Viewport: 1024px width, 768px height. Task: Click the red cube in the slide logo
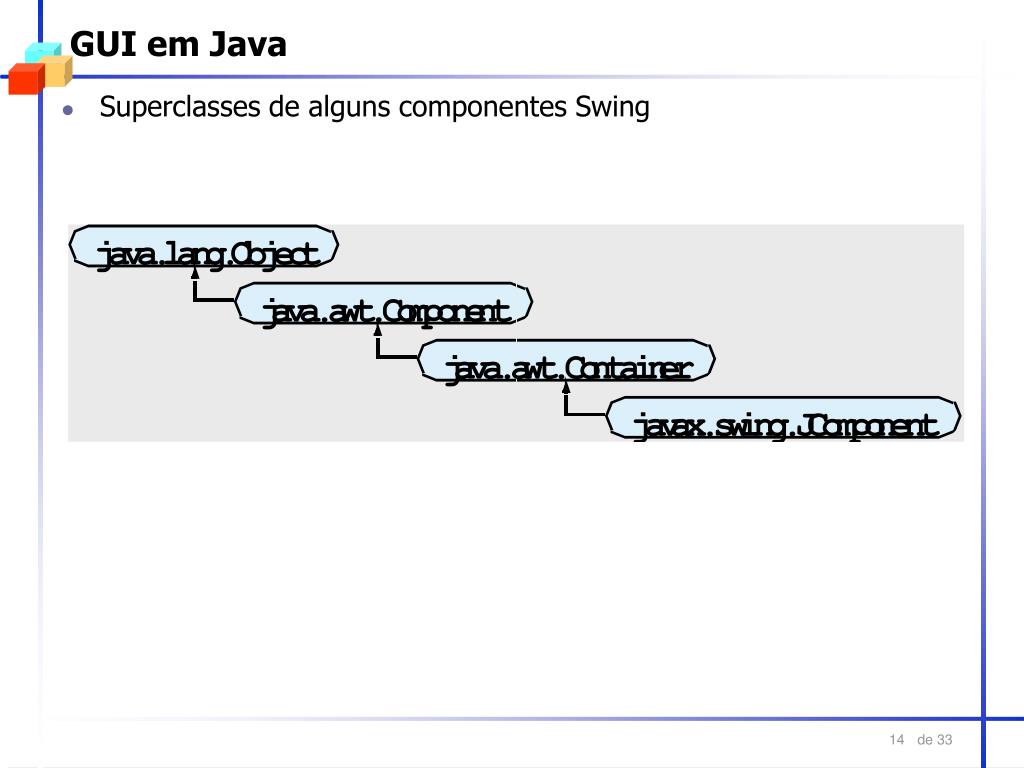pyautogui.click(x=23, y=78)
